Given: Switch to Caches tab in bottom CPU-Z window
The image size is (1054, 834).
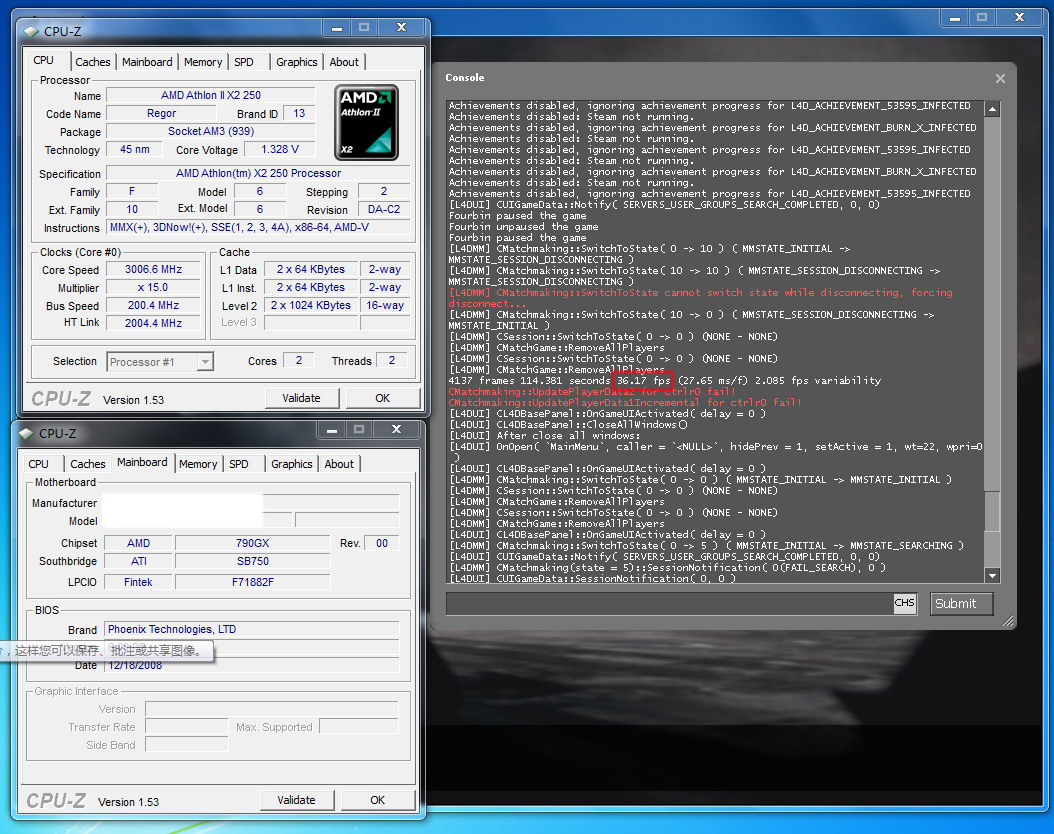Looking at the screenshot, I should point(87,464).
